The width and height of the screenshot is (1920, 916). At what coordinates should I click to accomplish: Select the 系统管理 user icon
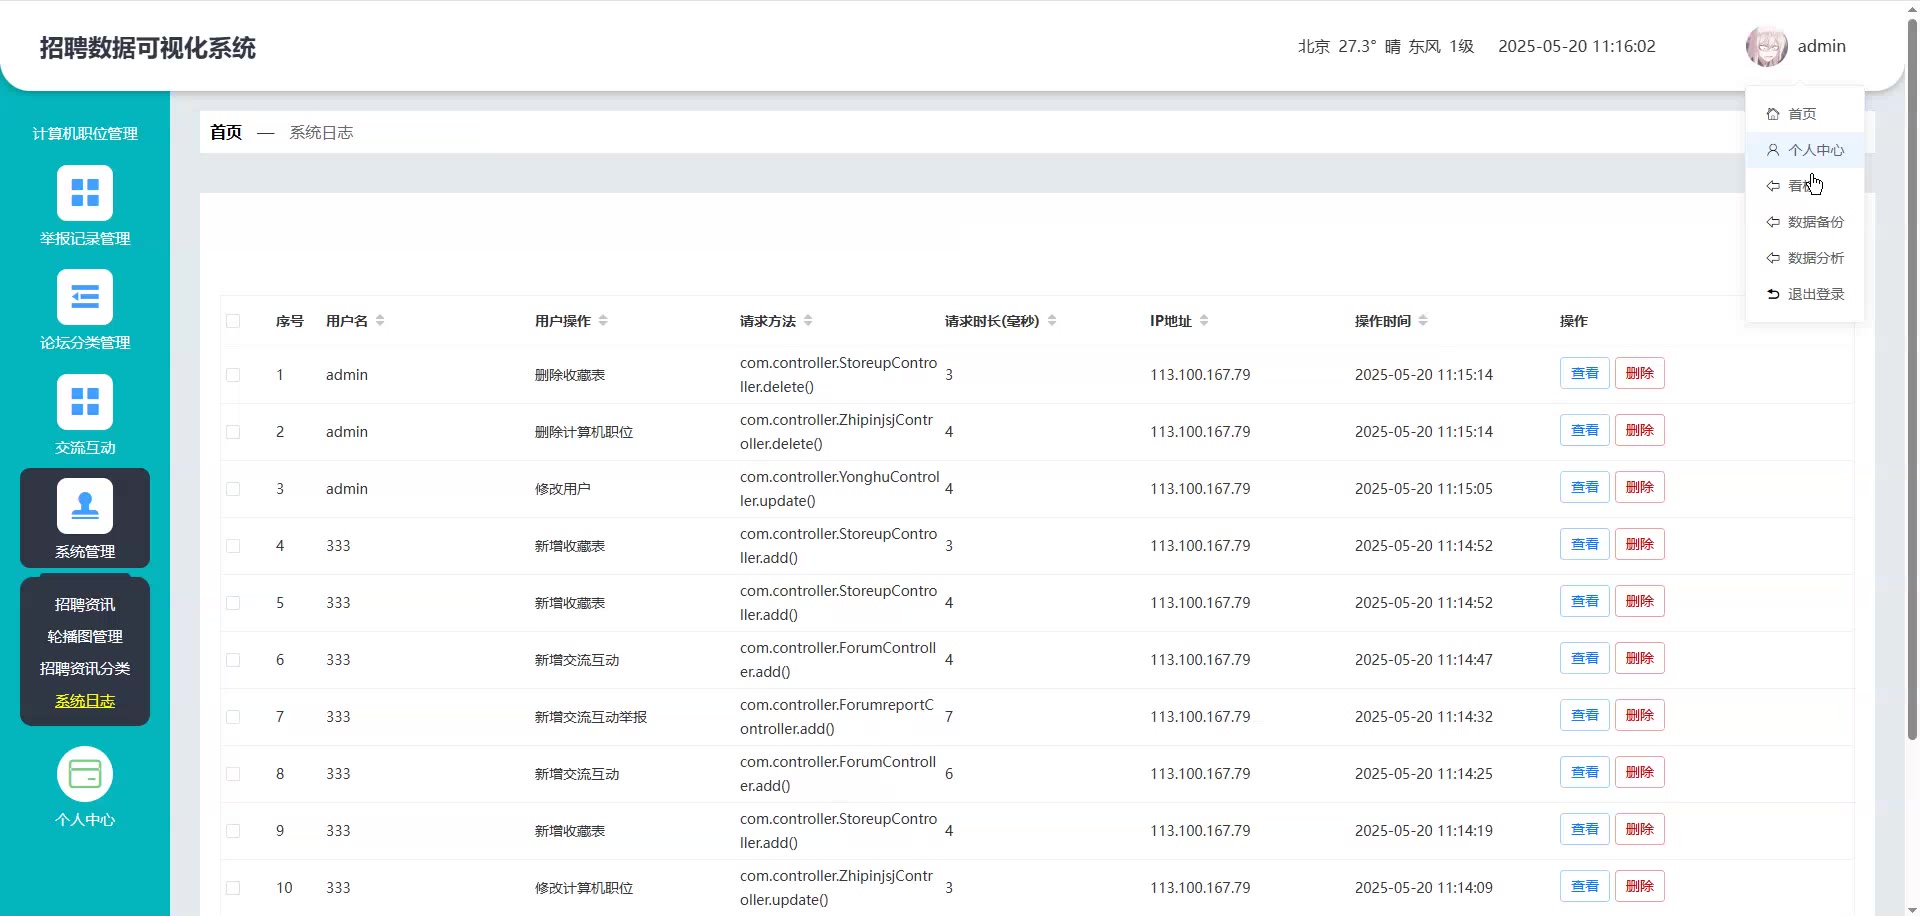85,506
